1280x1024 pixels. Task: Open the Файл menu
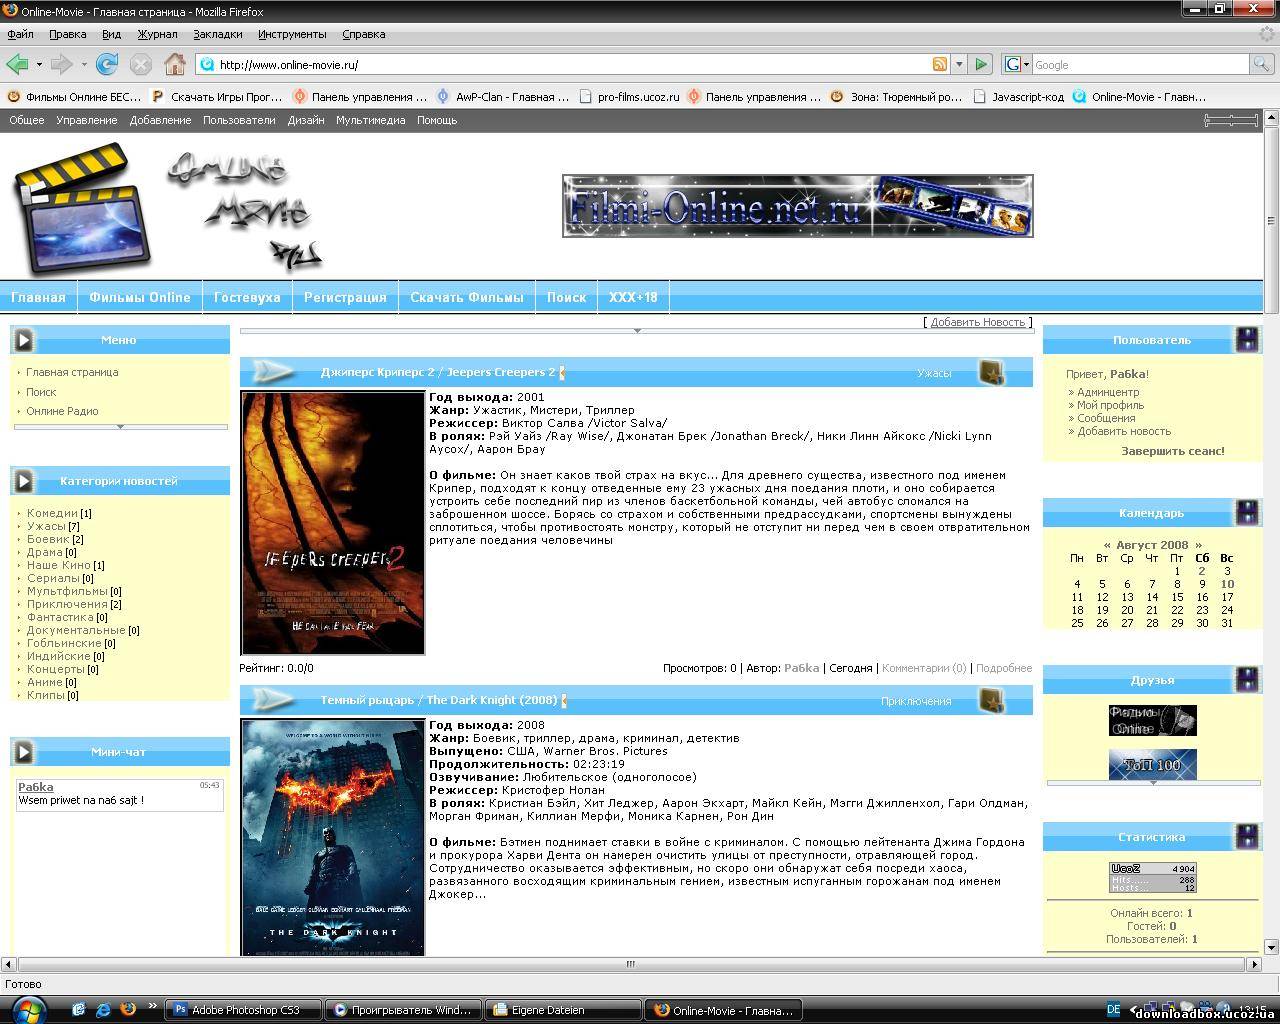tap(20, 34)
